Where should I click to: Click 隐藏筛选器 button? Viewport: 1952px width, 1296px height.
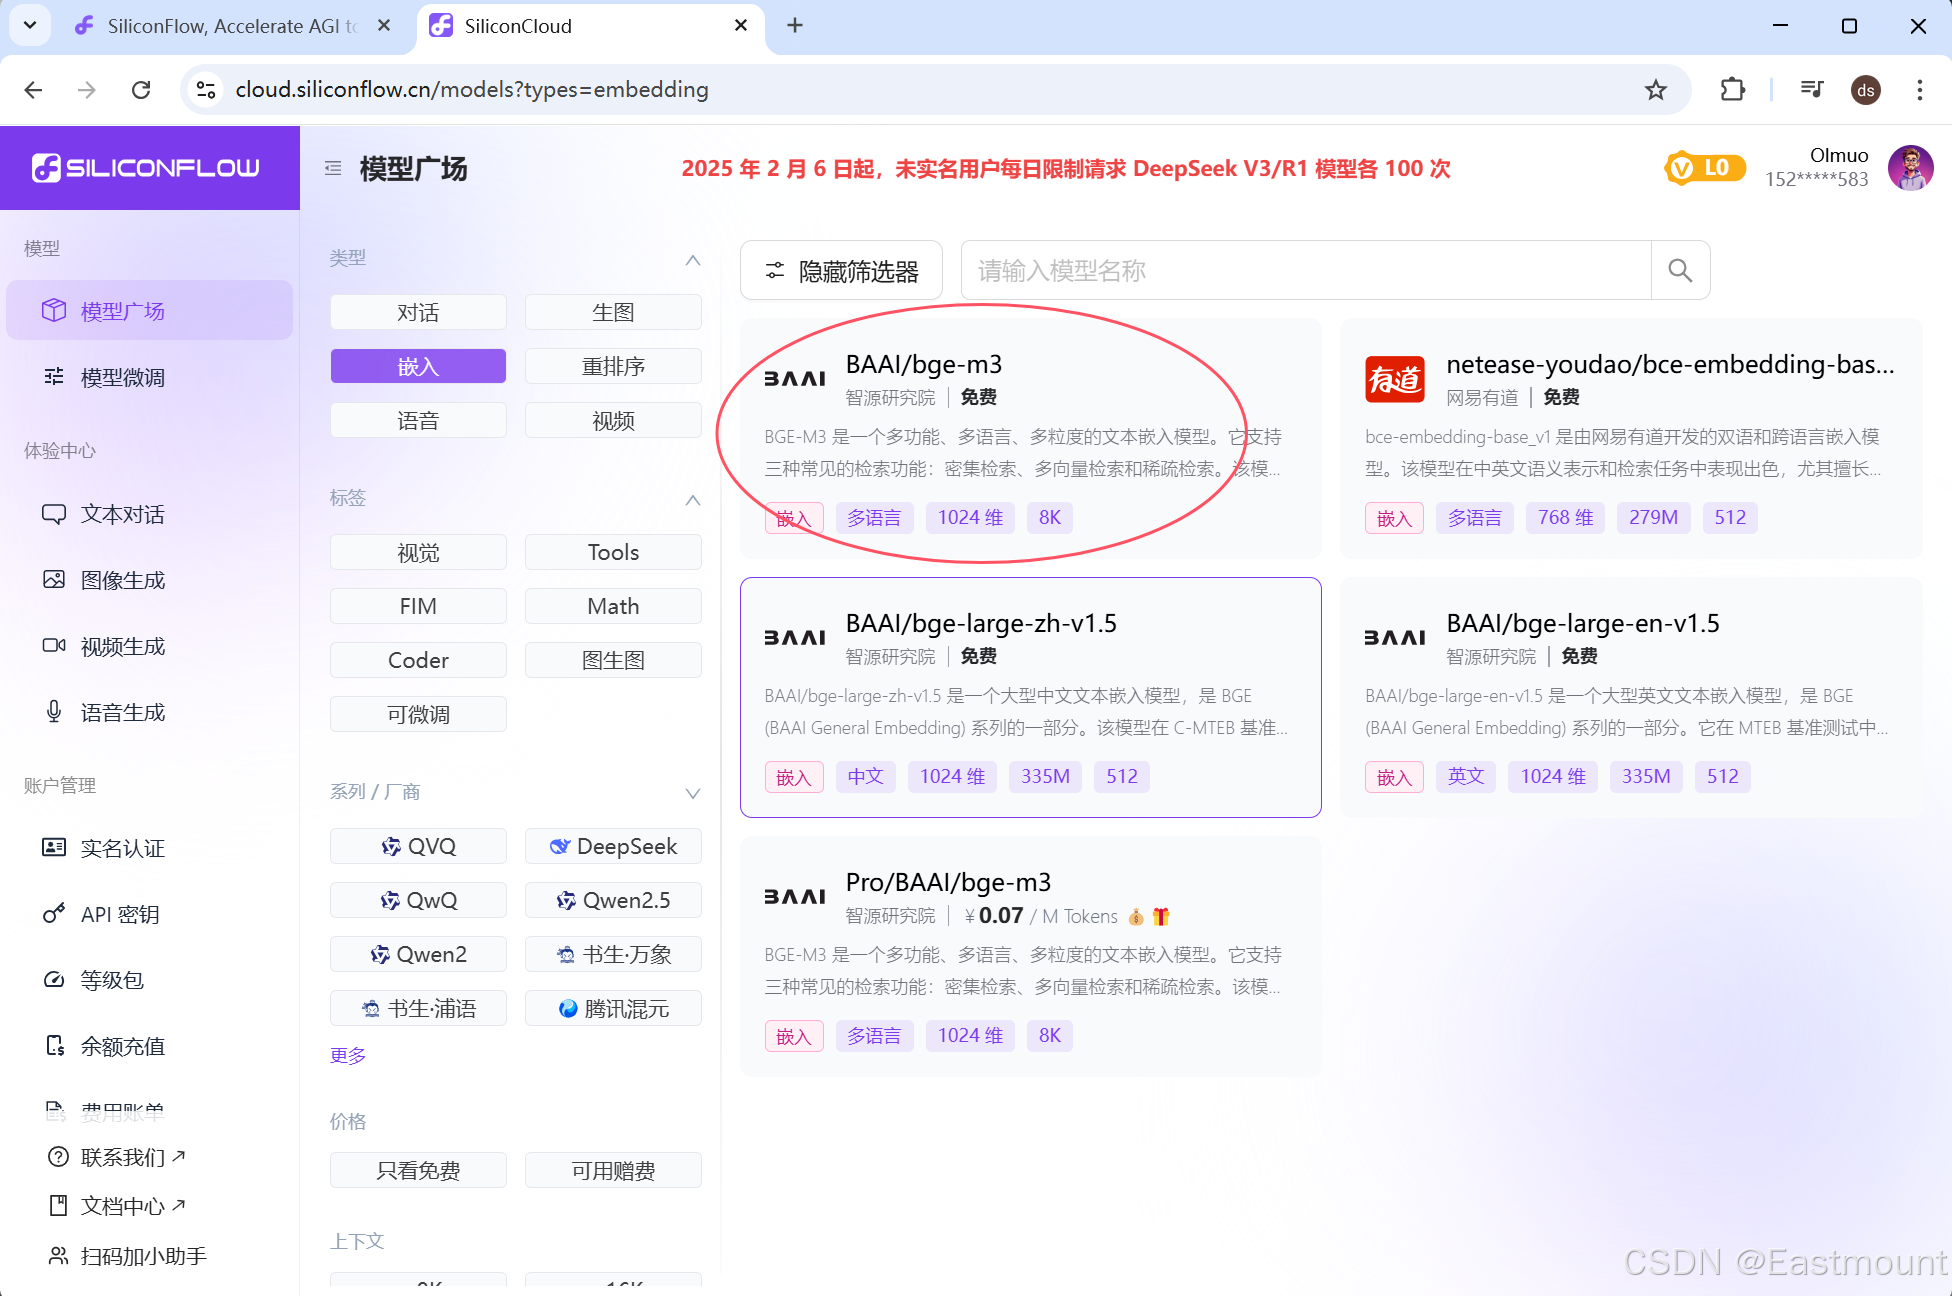(x=841, y=270)
